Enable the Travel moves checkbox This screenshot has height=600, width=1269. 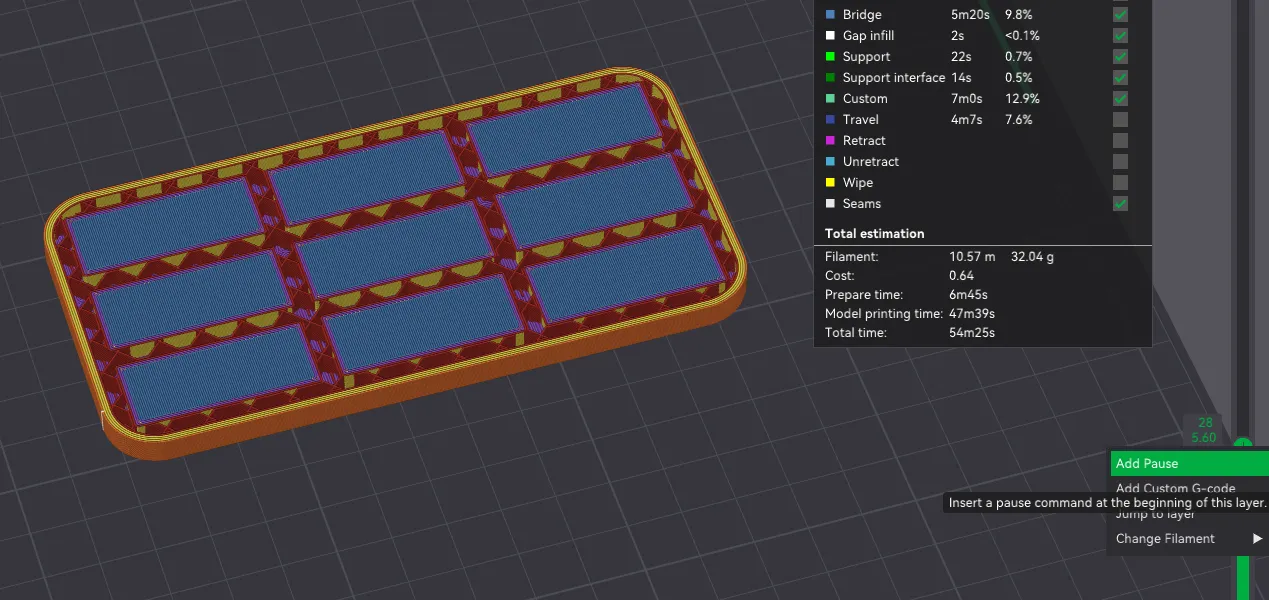click(x=1121, y=120)
